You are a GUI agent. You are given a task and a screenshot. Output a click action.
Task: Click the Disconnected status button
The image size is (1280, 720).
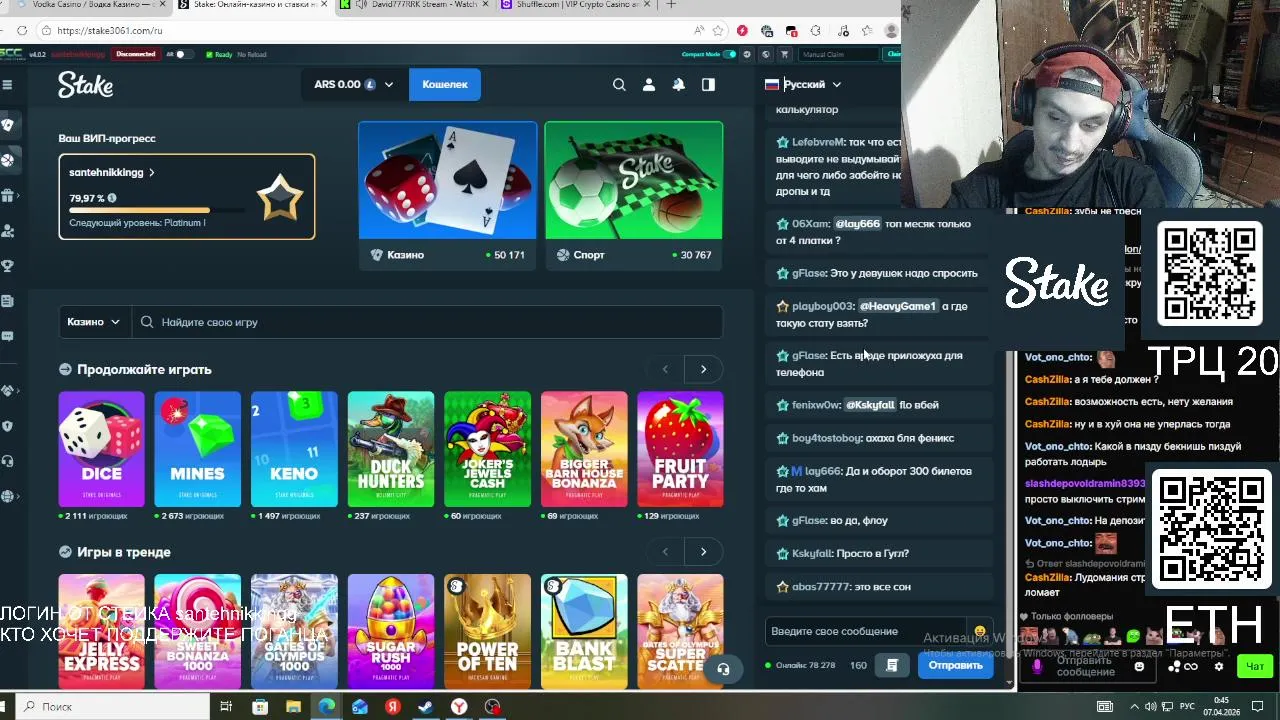tap(135, 54)
